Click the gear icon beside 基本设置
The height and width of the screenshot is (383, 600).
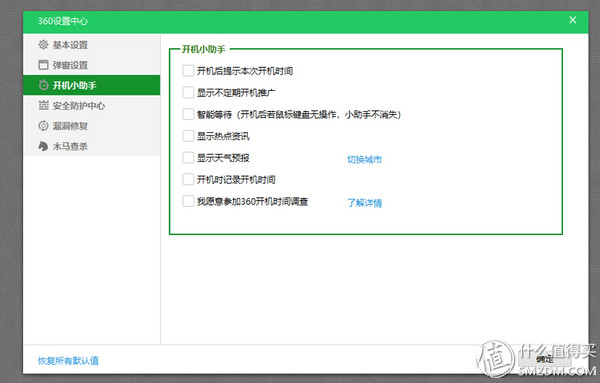[x=43, y=44]
